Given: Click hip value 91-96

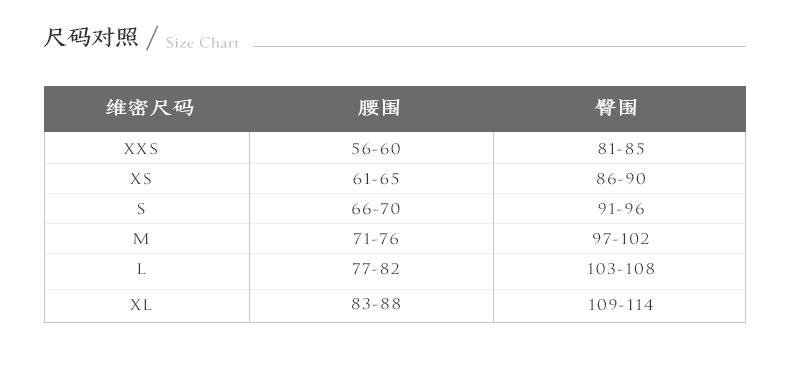Looking at the screenshot, I should click(621, 209).
